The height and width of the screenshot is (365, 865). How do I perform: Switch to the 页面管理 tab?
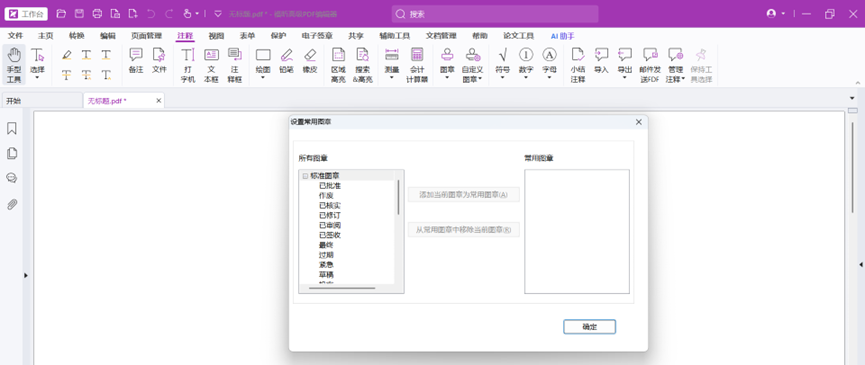146,36
